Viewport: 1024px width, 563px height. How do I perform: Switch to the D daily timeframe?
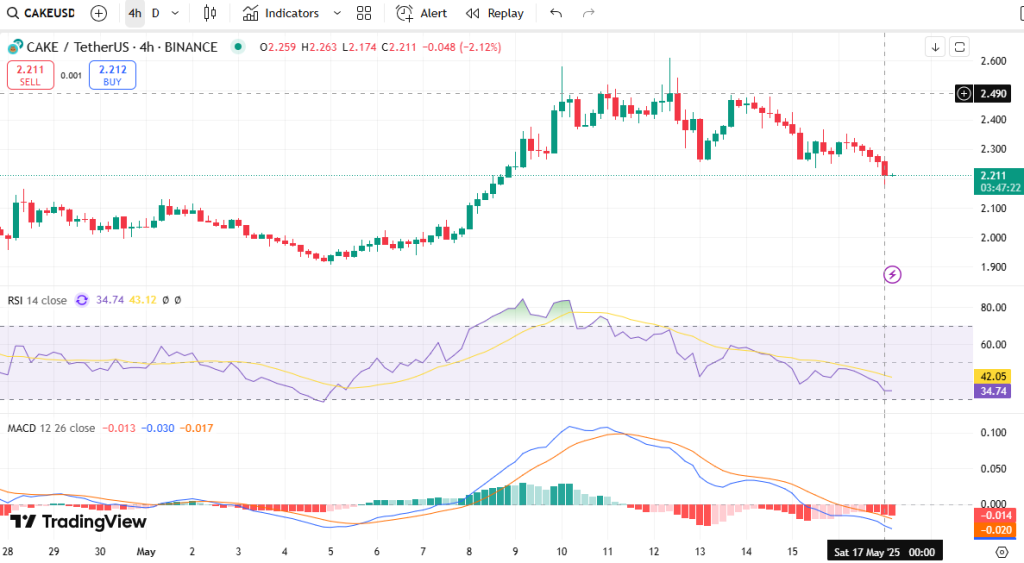pos(155,13)
